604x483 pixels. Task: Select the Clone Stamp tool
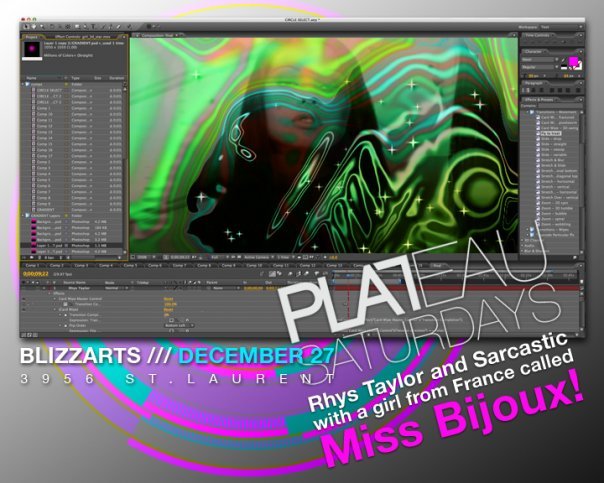(111, 27)
